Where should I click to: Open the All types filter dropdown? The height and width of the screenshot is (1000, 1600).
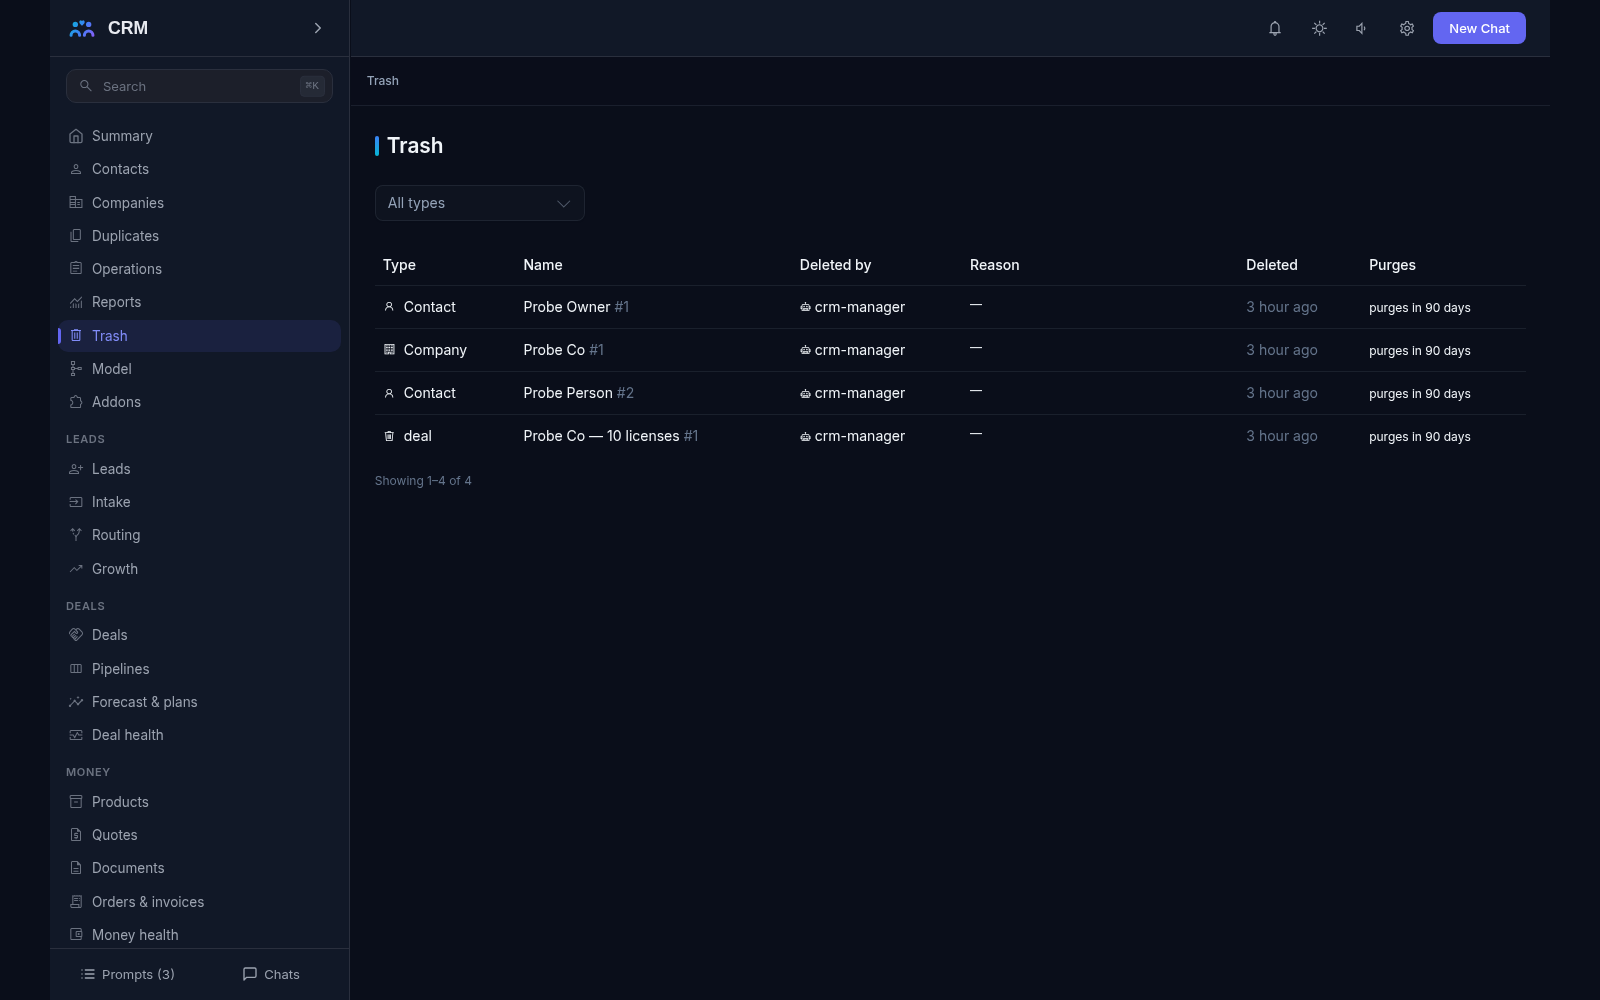(479, 203)
